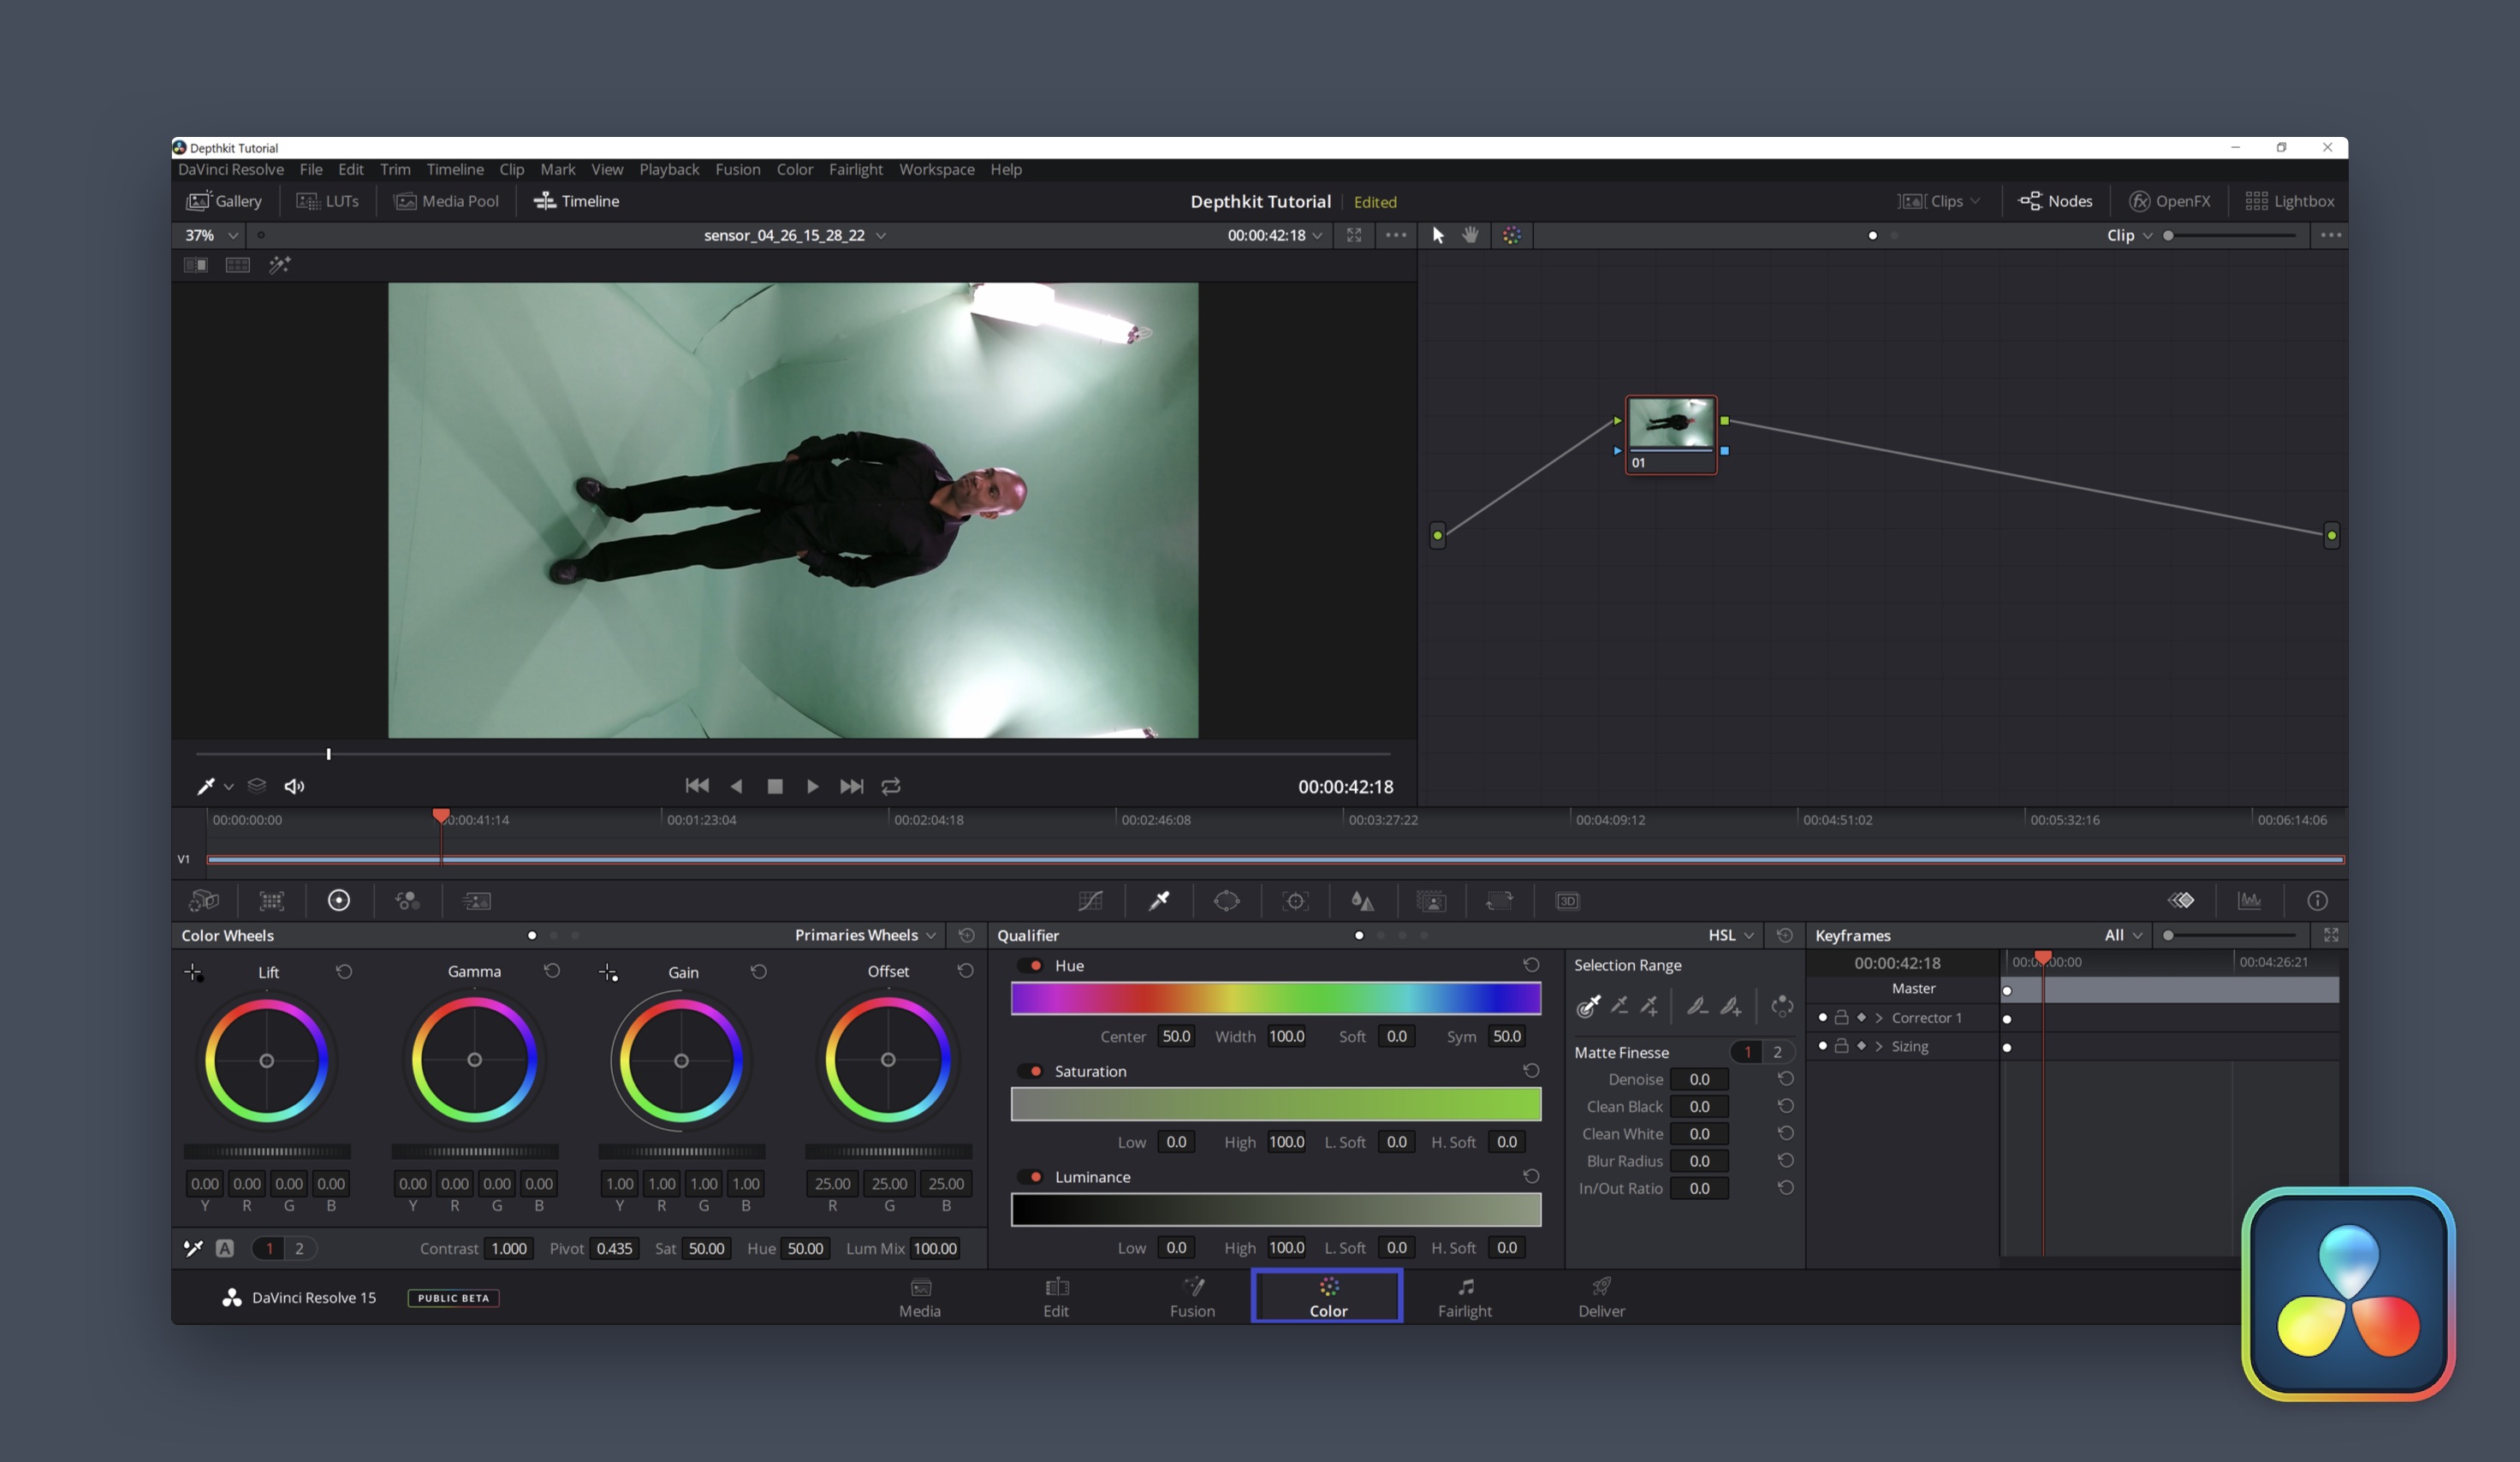The height and width of the screenshot is (1462, 2520).
Task: Open the Playback menu
Action: point(669,169)
